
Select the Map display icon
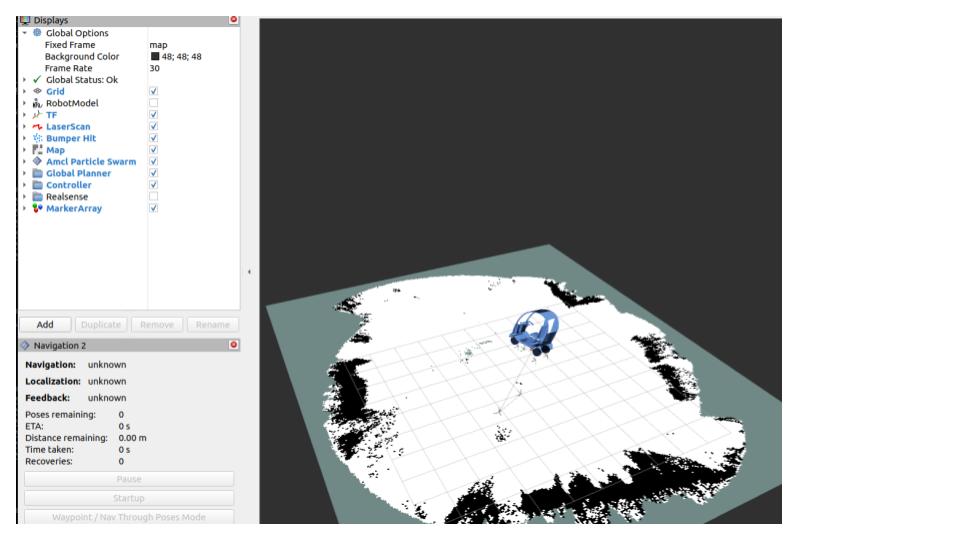[x=37, y=149]
